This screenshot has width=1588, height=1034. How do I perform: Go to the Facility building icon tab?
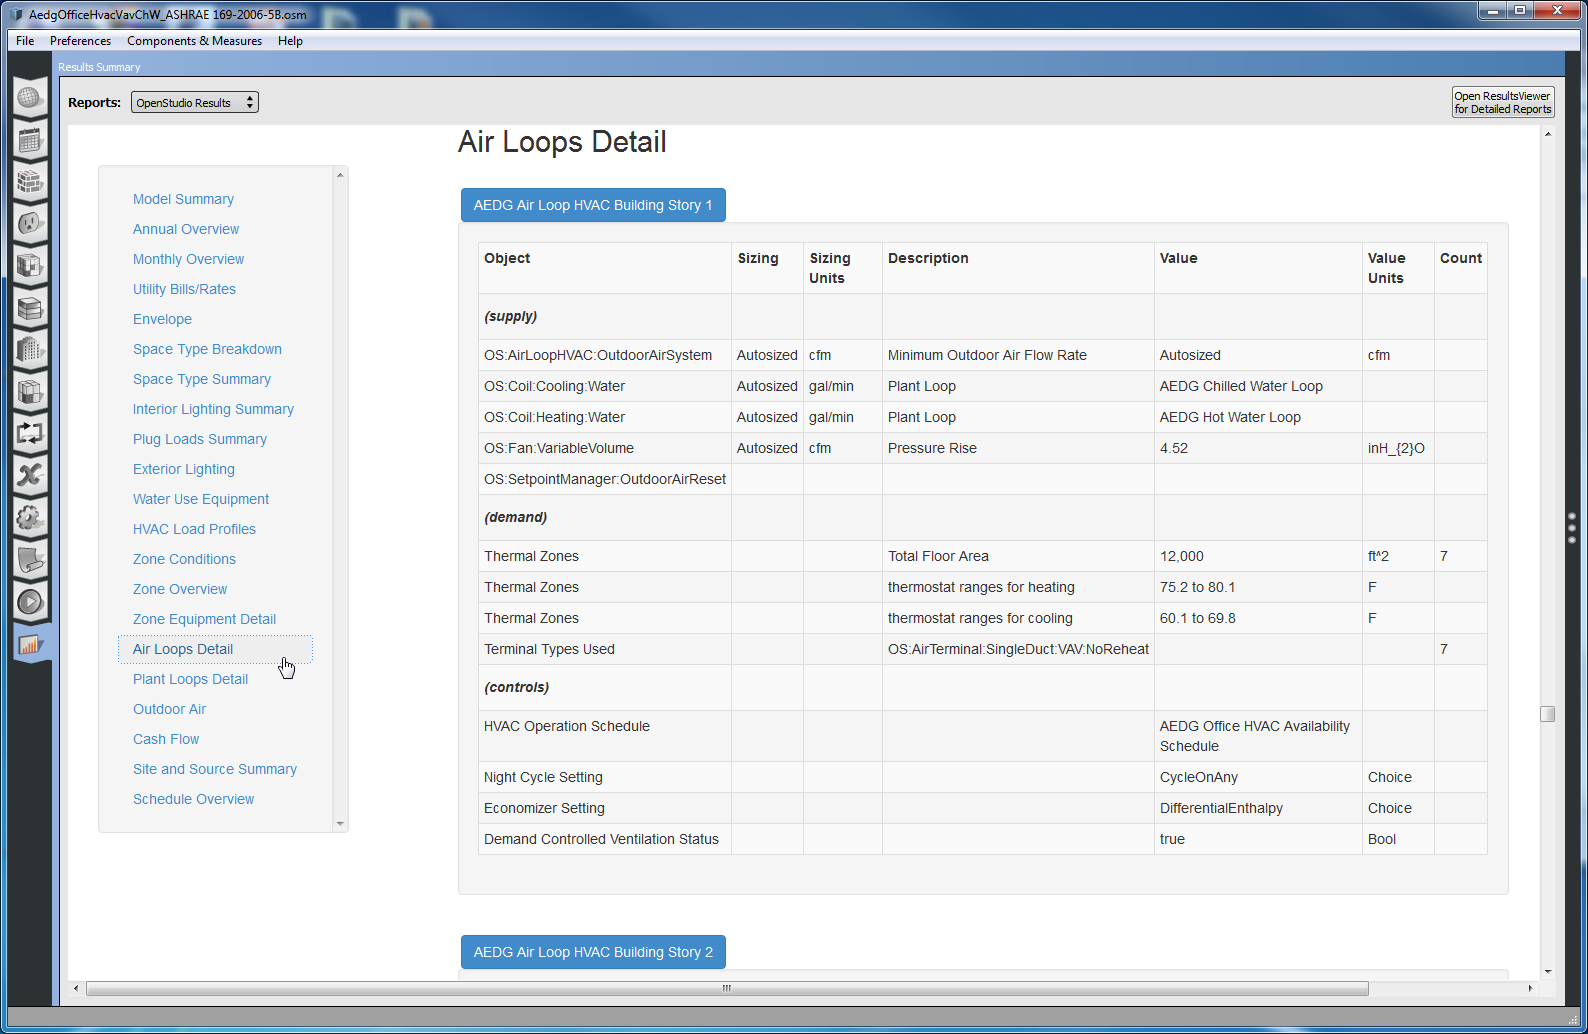pyautogui.click(x=30, y=350)
